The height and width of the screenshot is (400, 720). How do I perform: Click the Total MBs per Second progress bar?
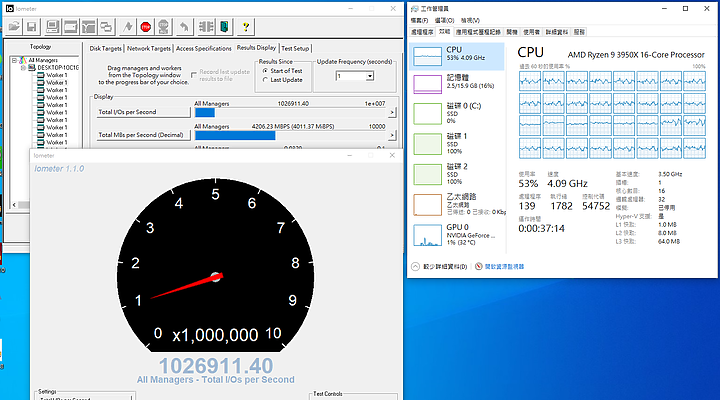(x=290, y=135)
